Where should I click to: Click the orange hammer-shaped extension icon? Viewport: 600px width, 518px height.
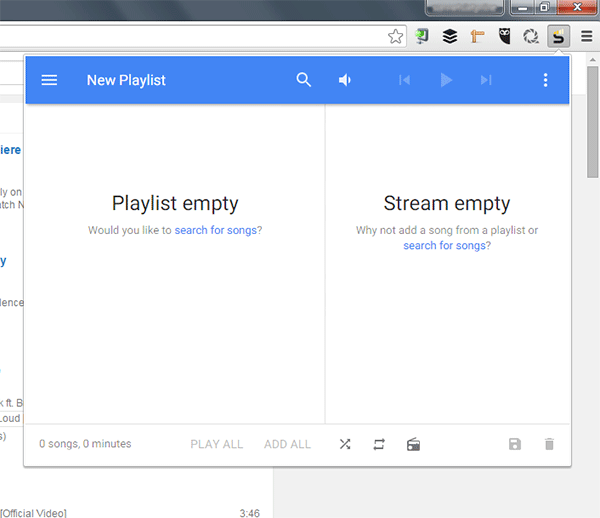tap(477, 37)
